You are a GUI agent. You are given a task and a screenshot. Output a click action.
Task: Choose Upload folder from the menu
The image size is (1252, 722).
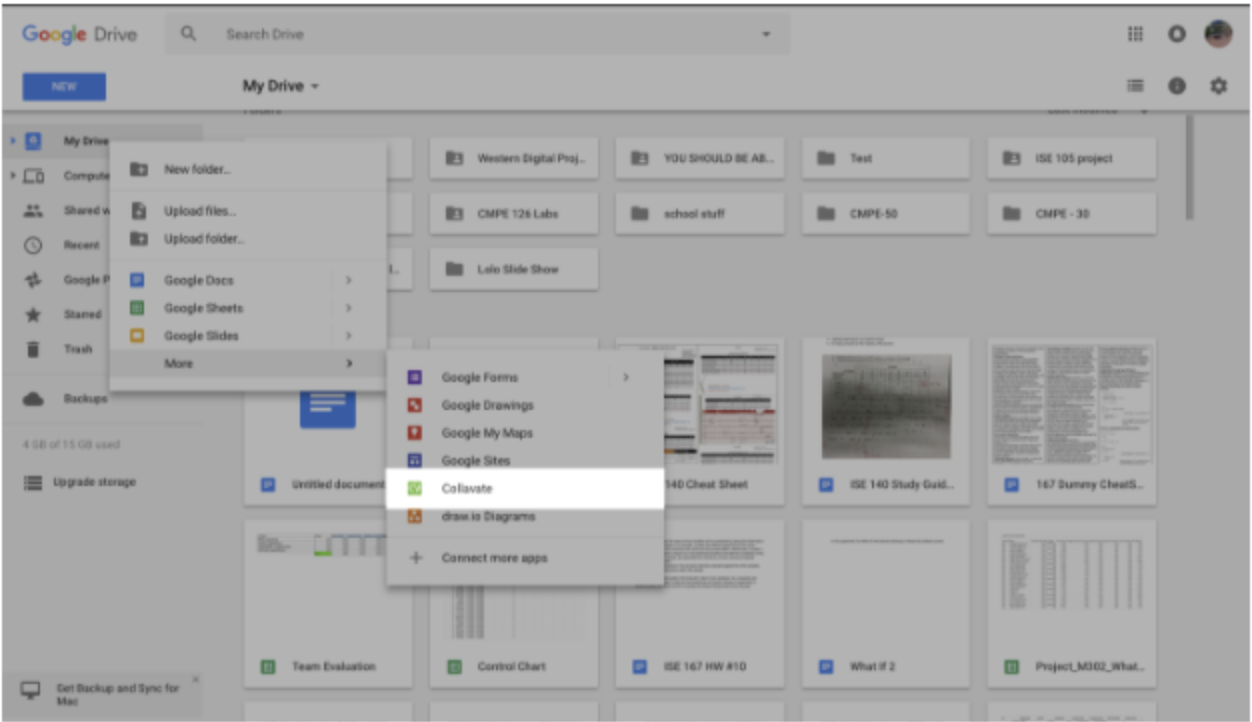248,239
